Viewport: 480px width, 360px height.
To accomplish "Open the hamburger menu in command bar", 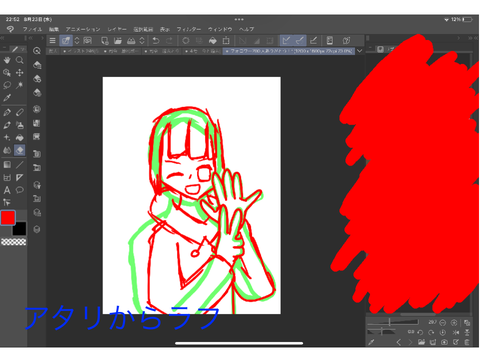I will click(52, 41).
